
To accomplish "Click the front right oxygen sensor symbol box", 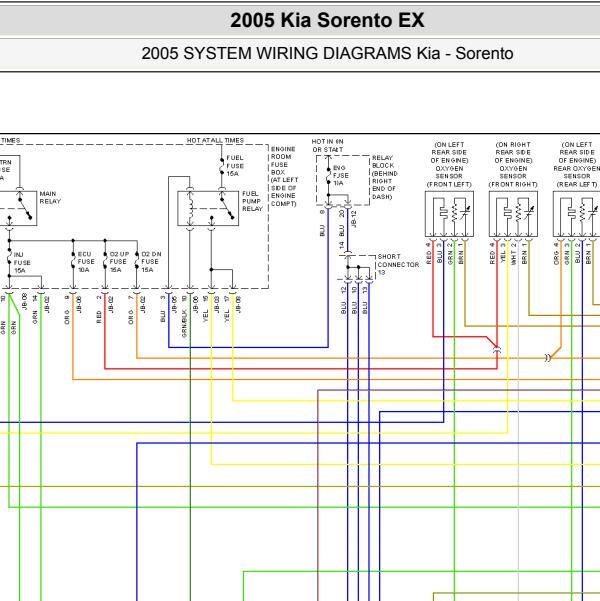I will tap(513, 214).
